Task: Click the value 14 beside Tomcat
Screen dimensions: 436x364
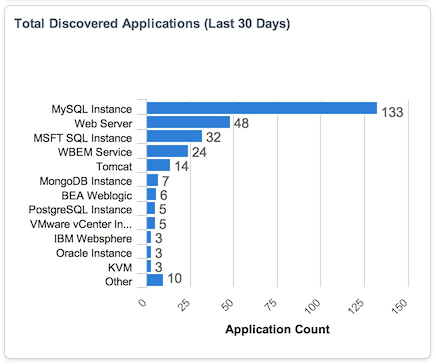Action: click(x=182, y=166)
